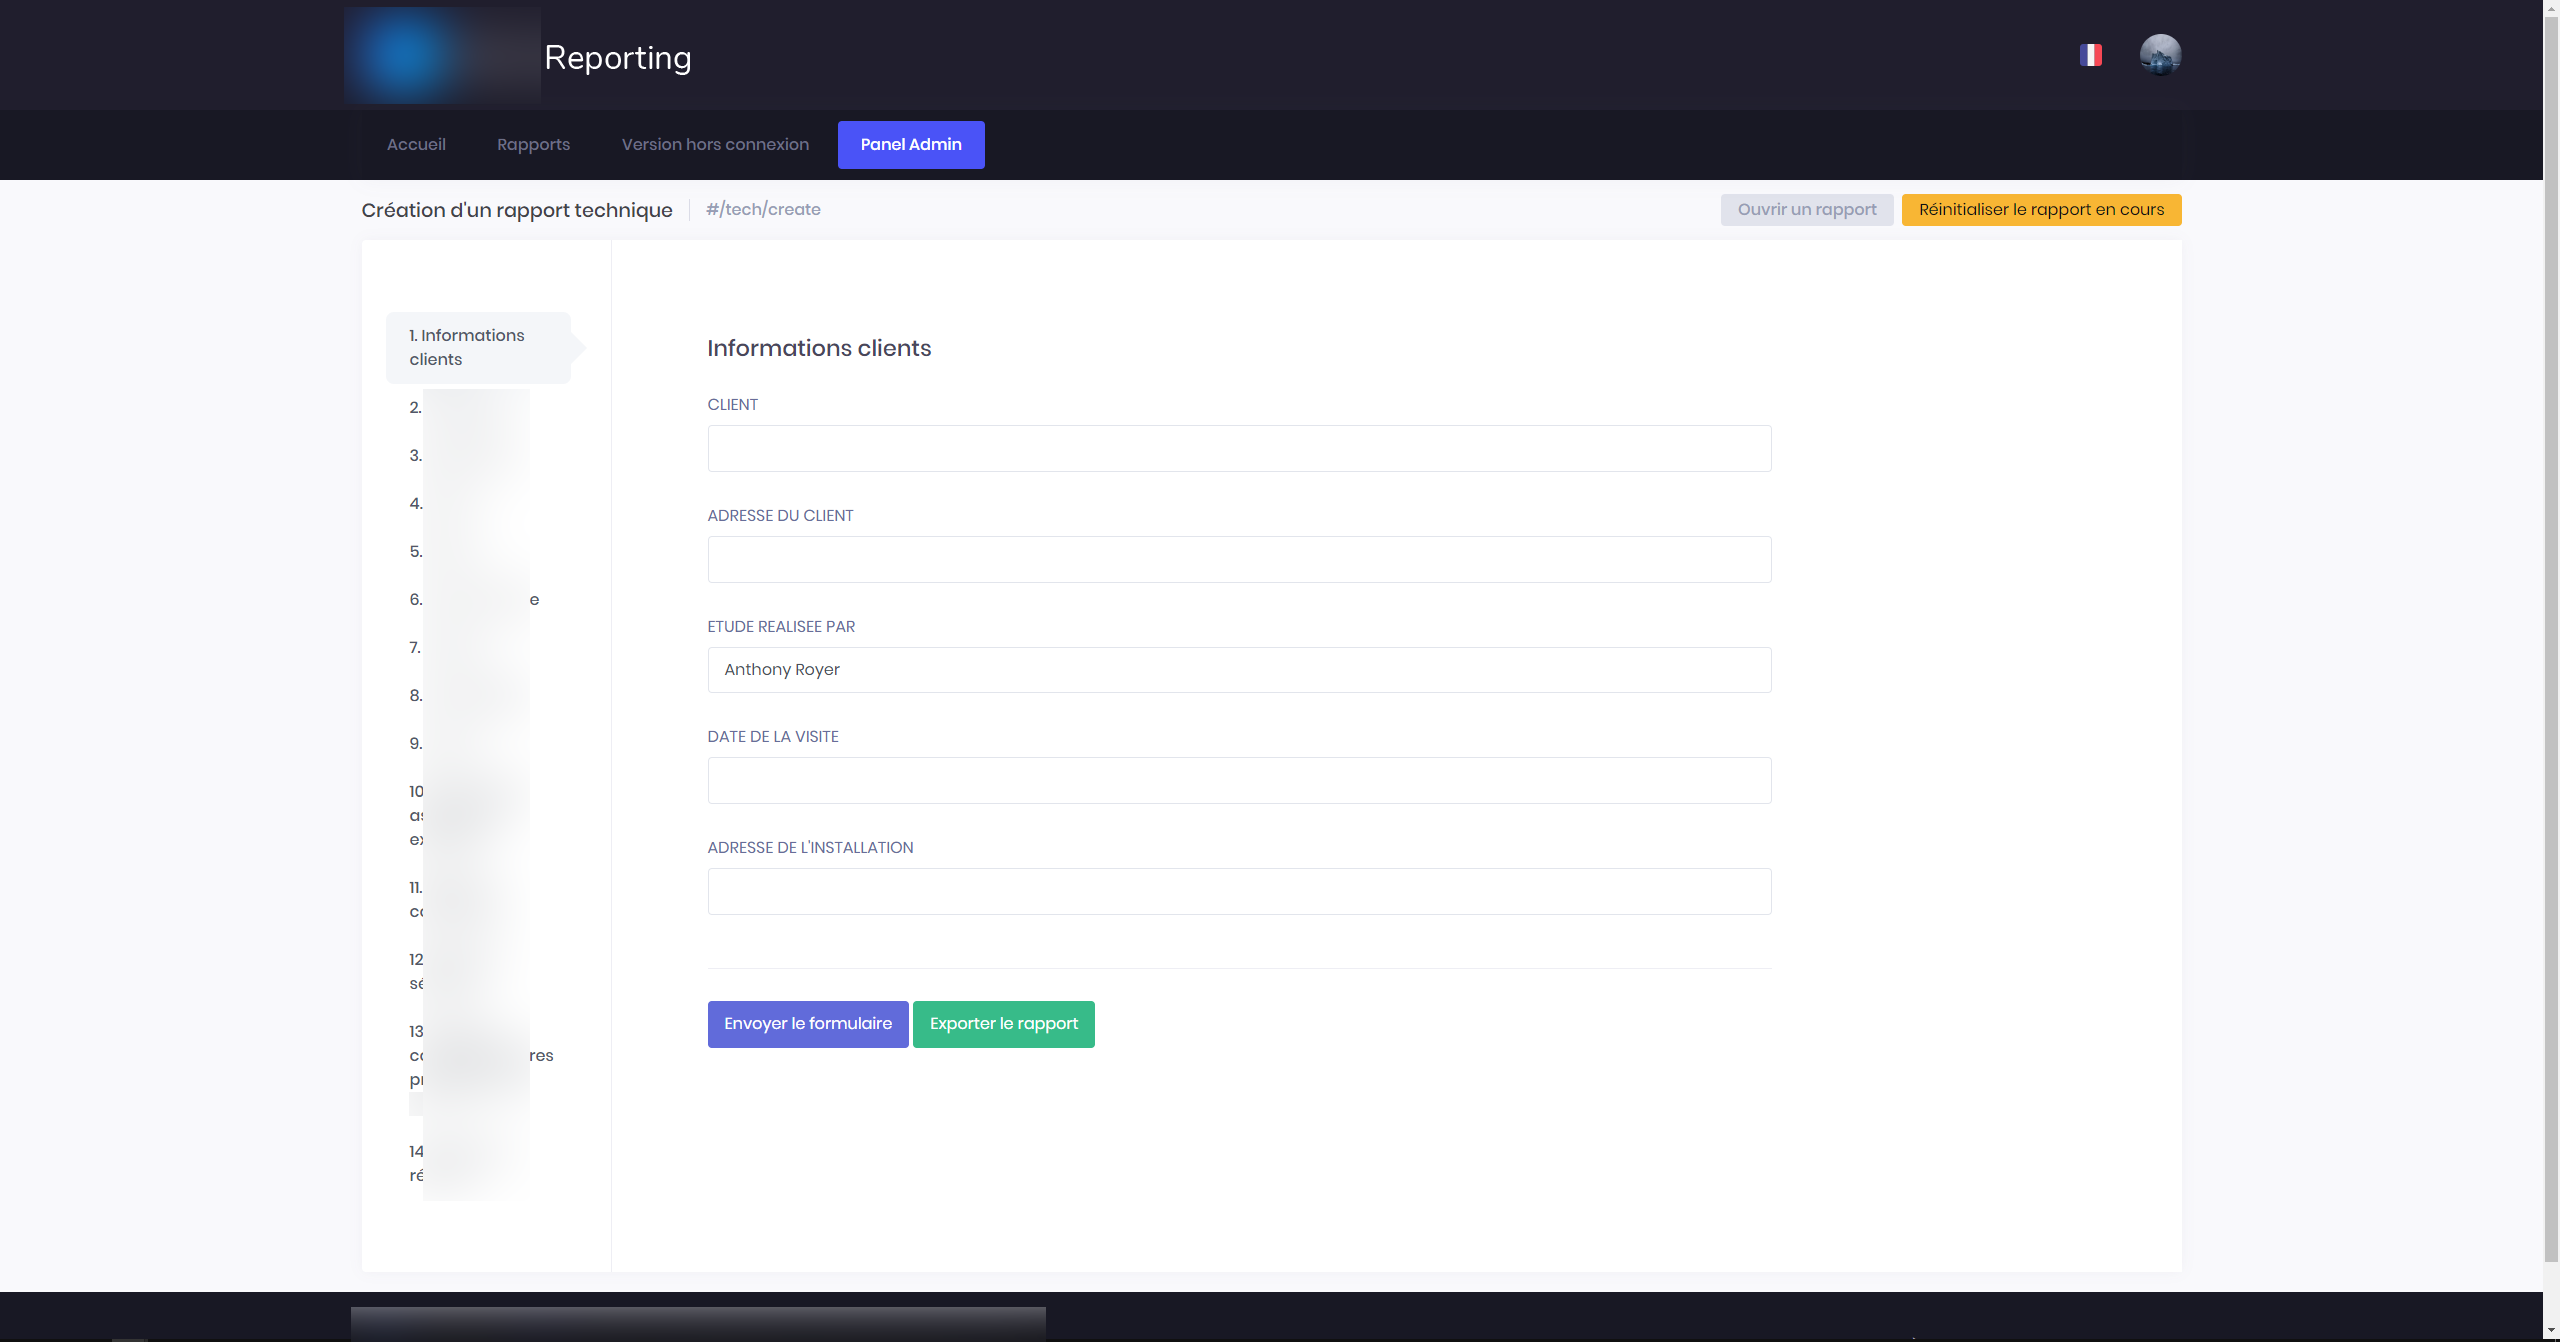Focus the Client input field
Screen dimensions: 2560x1342
point(1239,449)
